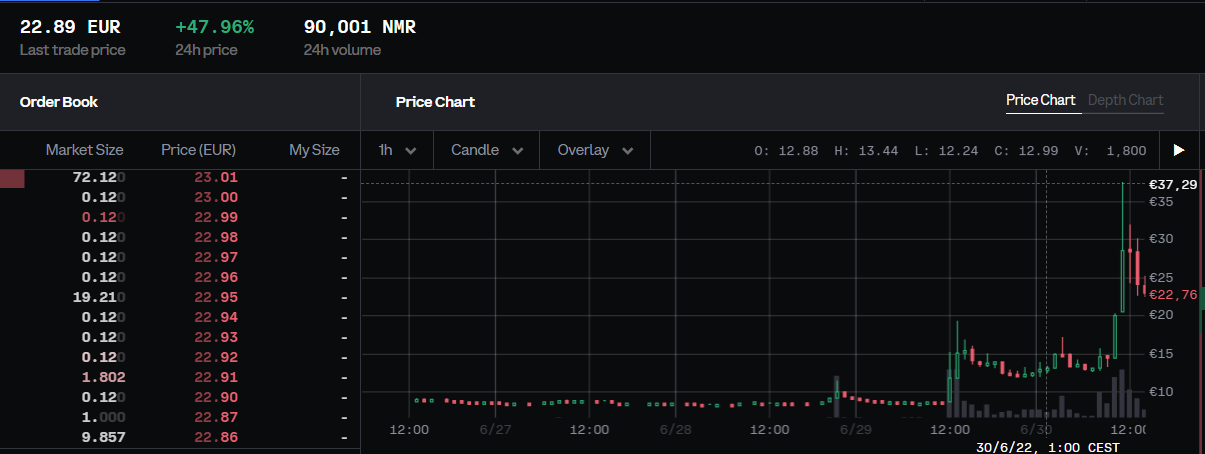
Task: Click the 22.89 EUR last trade price
Action: tap(70, 27)
